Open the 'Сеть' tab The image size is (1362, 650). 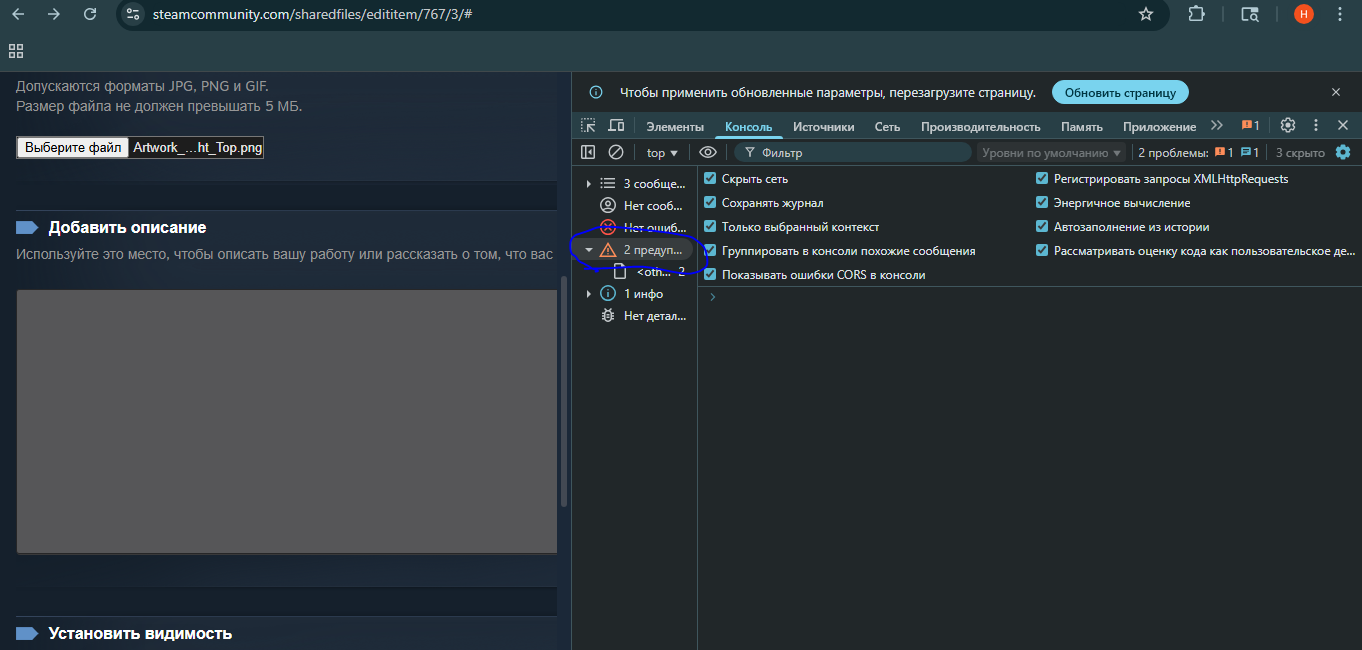point(887,127)
